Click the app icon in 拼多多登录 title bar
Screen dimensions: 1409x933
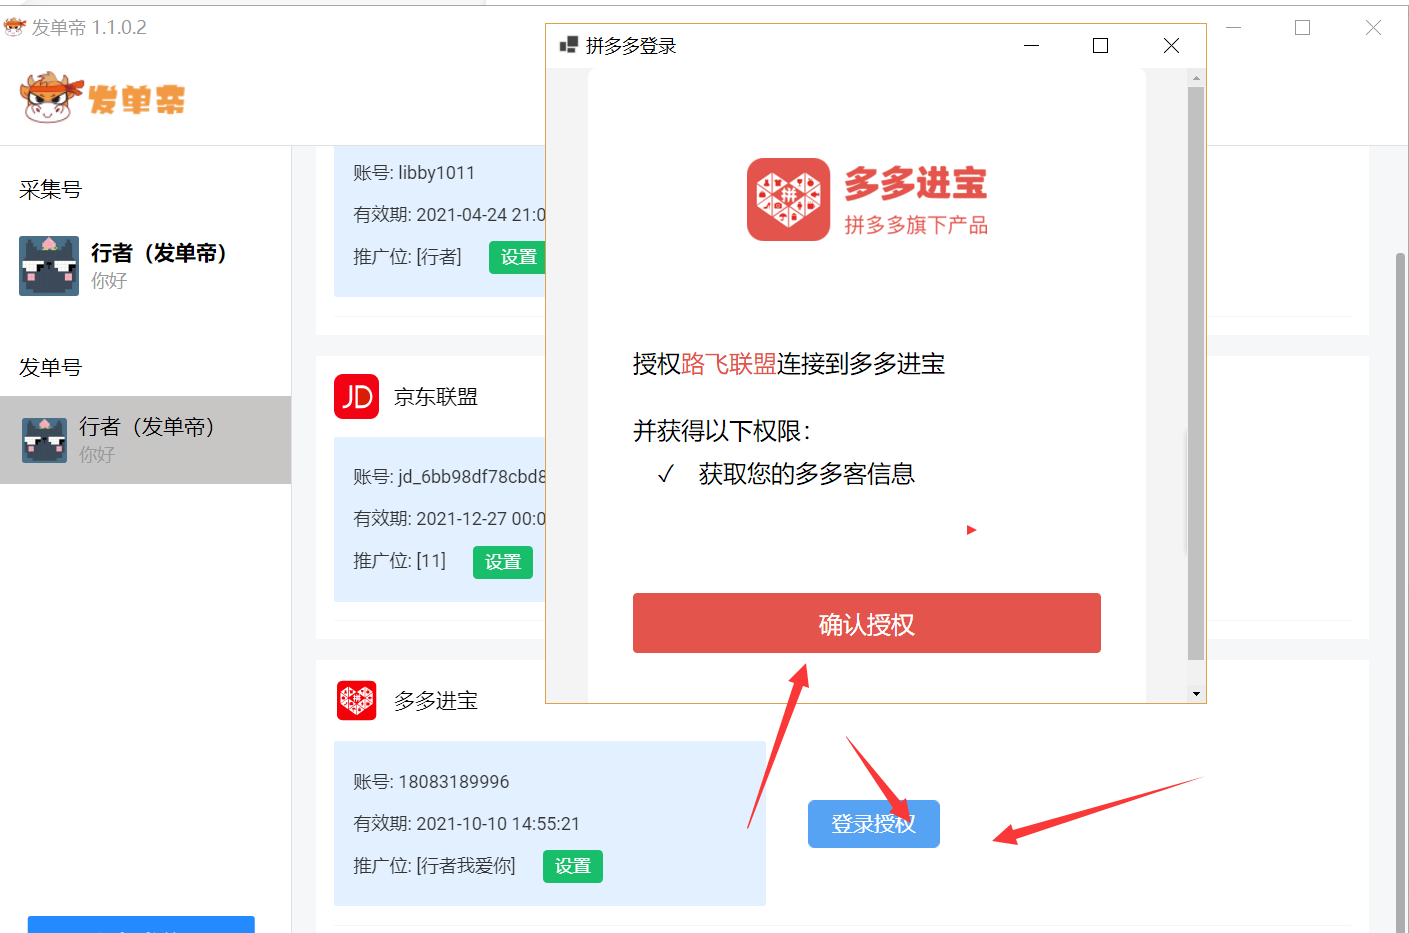[x=569, y=45]
